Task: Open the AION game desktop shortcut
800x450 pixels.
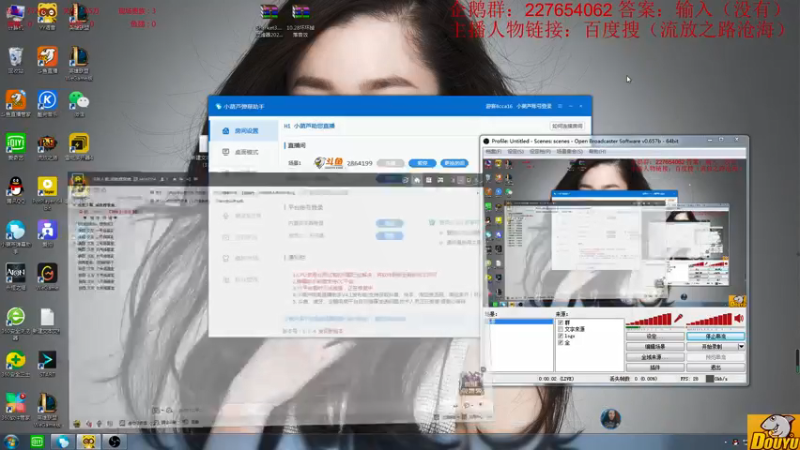Action: click(16, 274)
